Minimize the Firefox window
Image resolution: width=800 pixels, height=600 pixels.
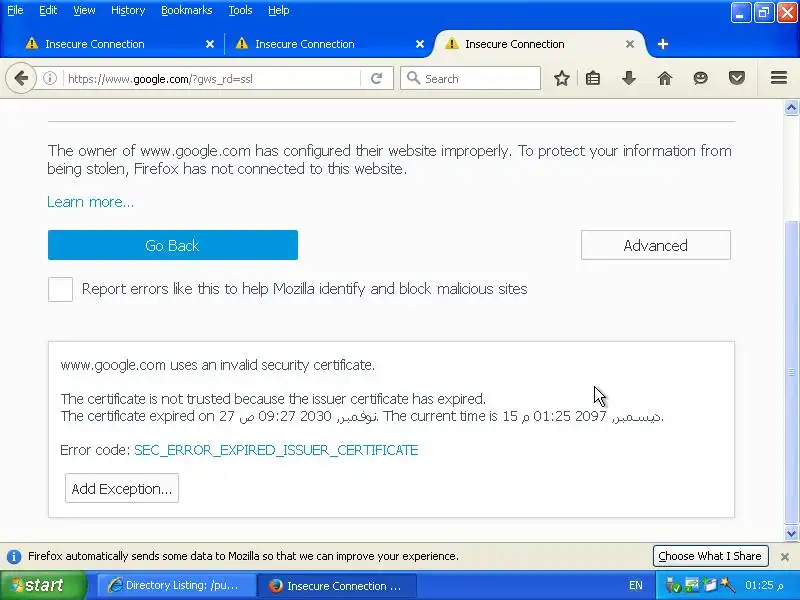740,13
